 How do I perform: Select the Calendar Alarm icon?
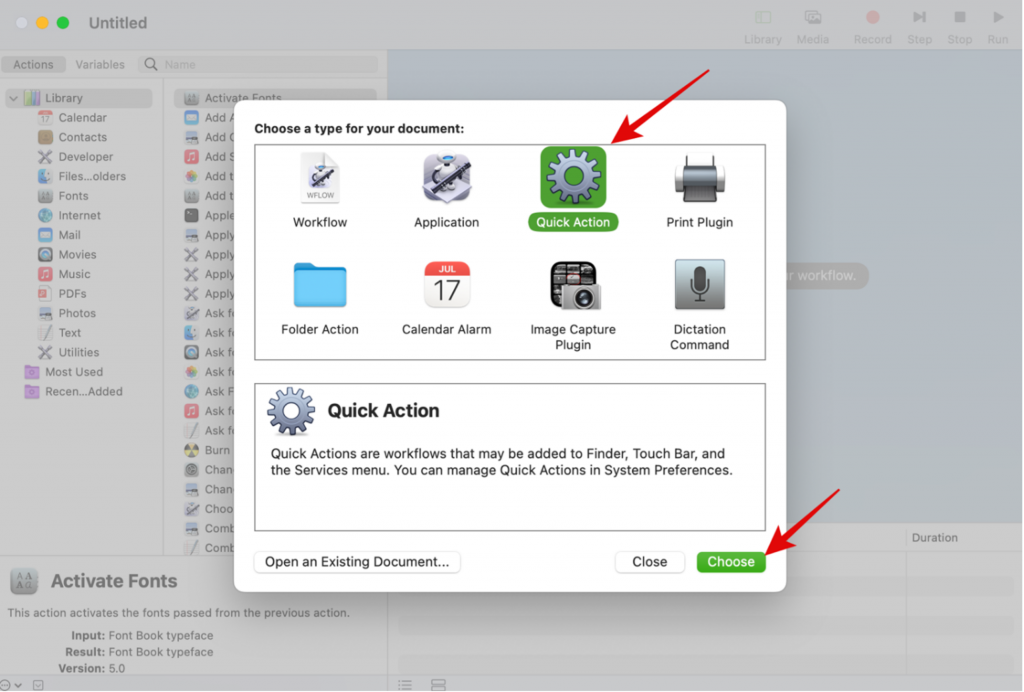point(446,286)
